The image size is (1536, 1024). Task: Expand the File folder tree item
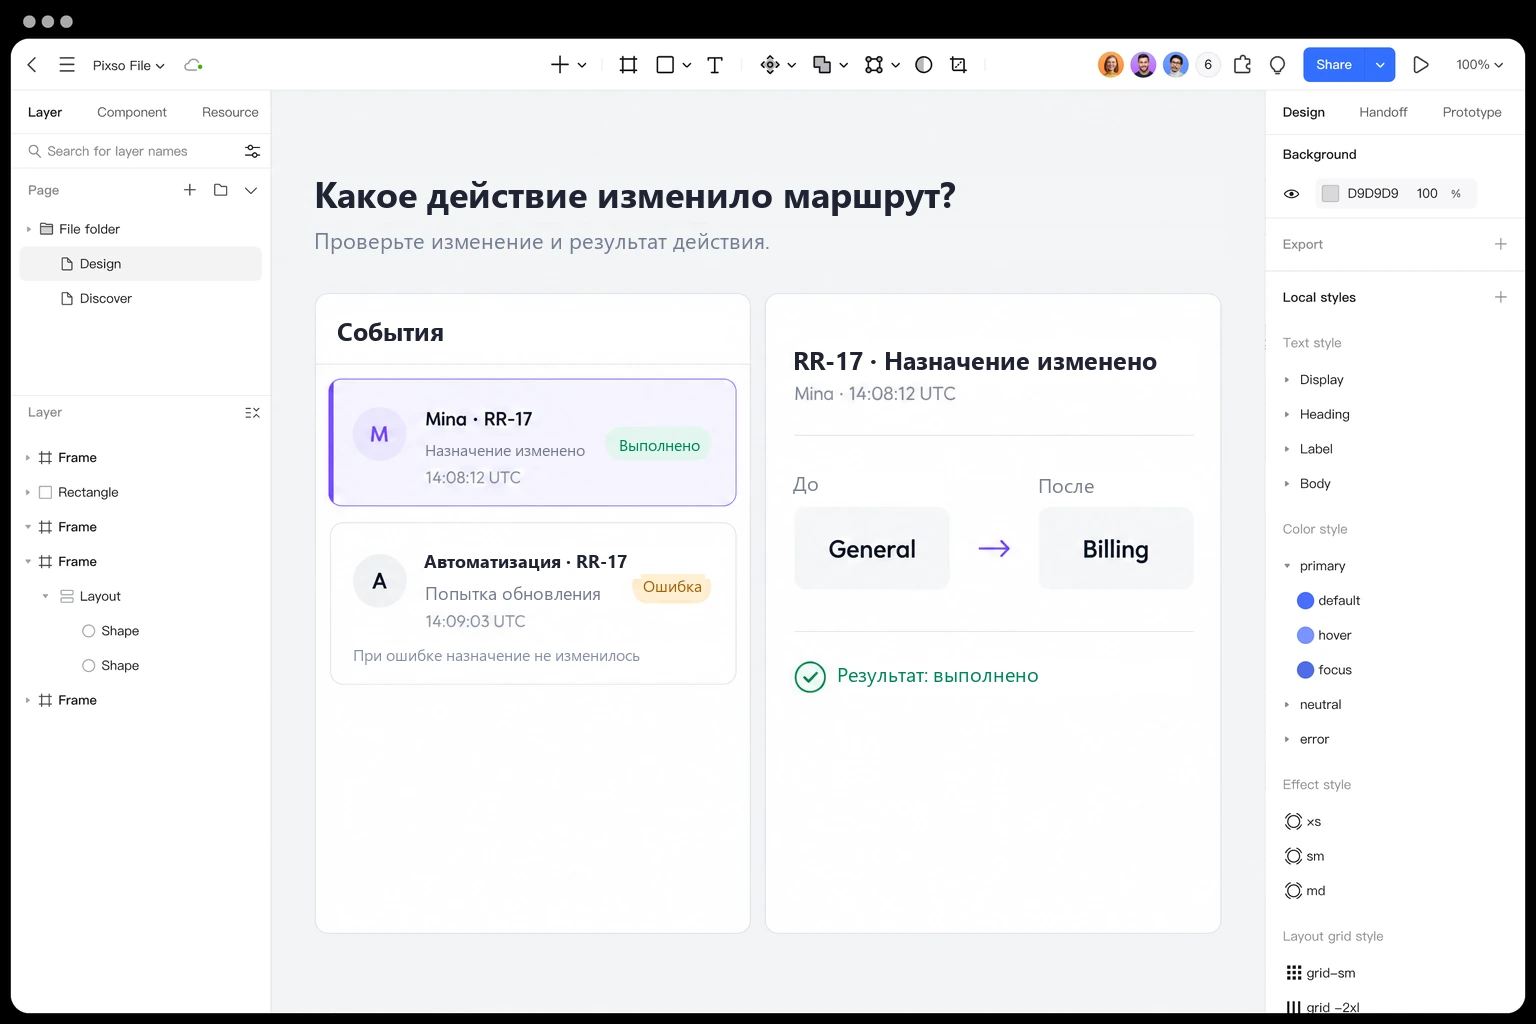click(29, 229)
